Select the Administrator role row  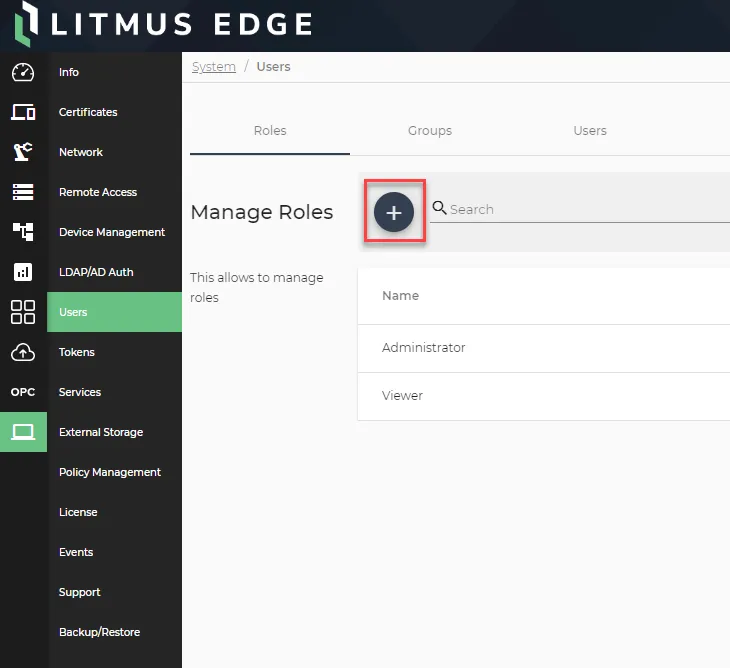pos(544,348)
